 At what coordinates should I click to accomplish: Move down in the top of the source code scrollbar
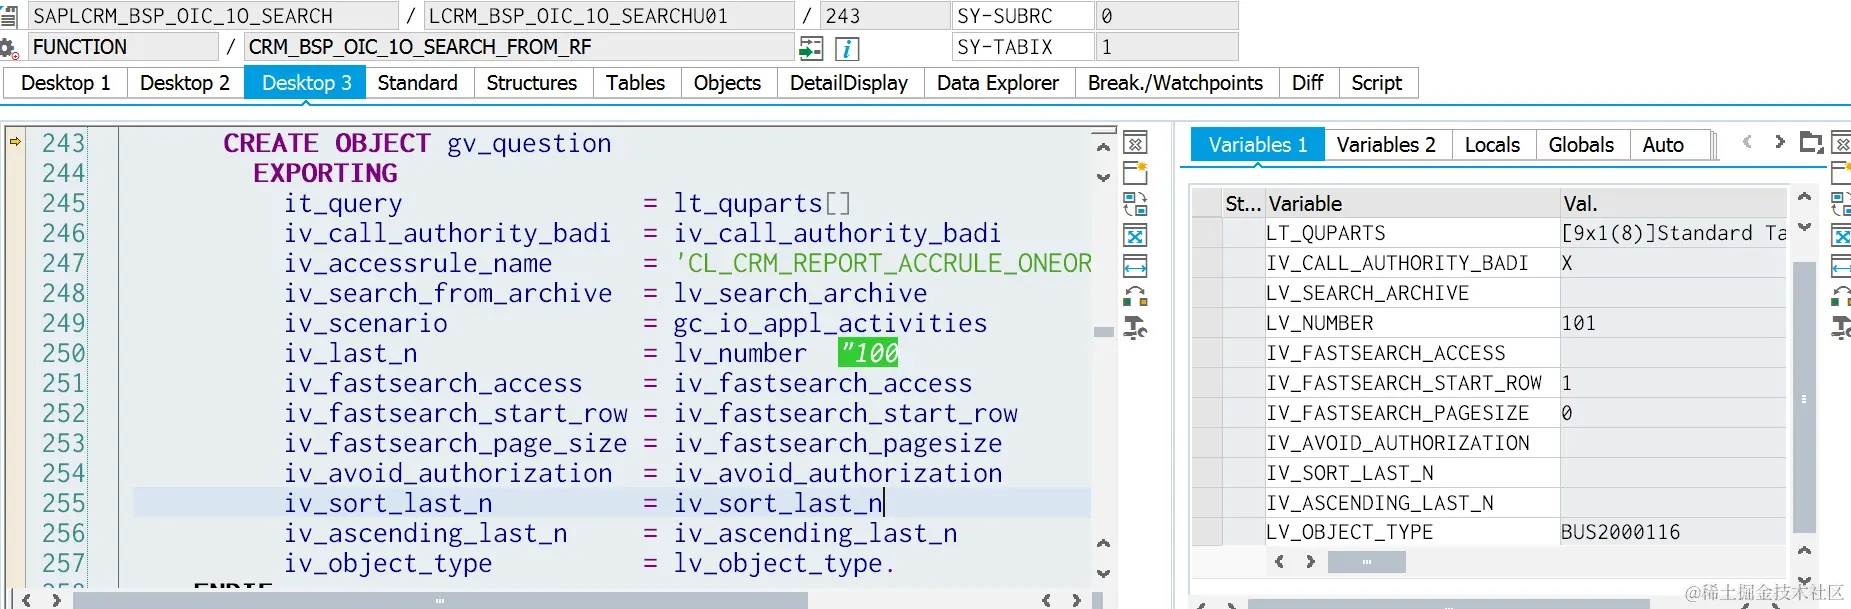(1103, 178)
